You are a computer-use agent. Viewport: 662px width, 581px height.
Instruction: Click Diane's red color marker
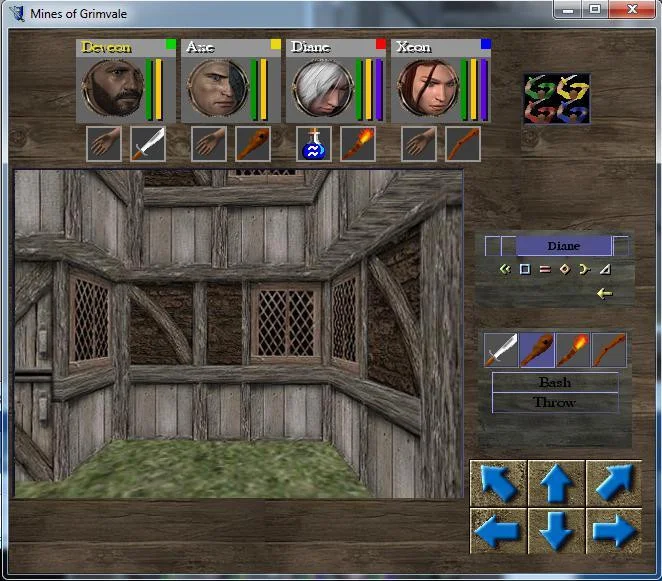click(381, 44)
